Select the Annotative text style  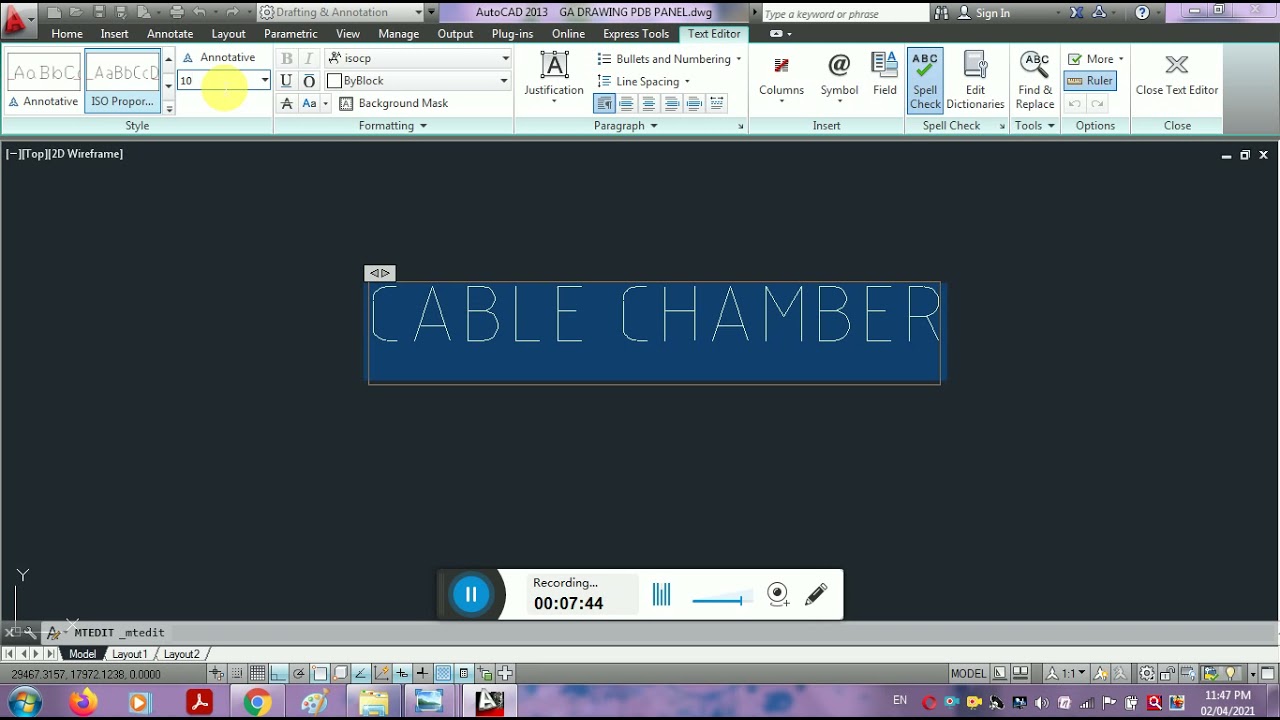click(x=43, y=80)
